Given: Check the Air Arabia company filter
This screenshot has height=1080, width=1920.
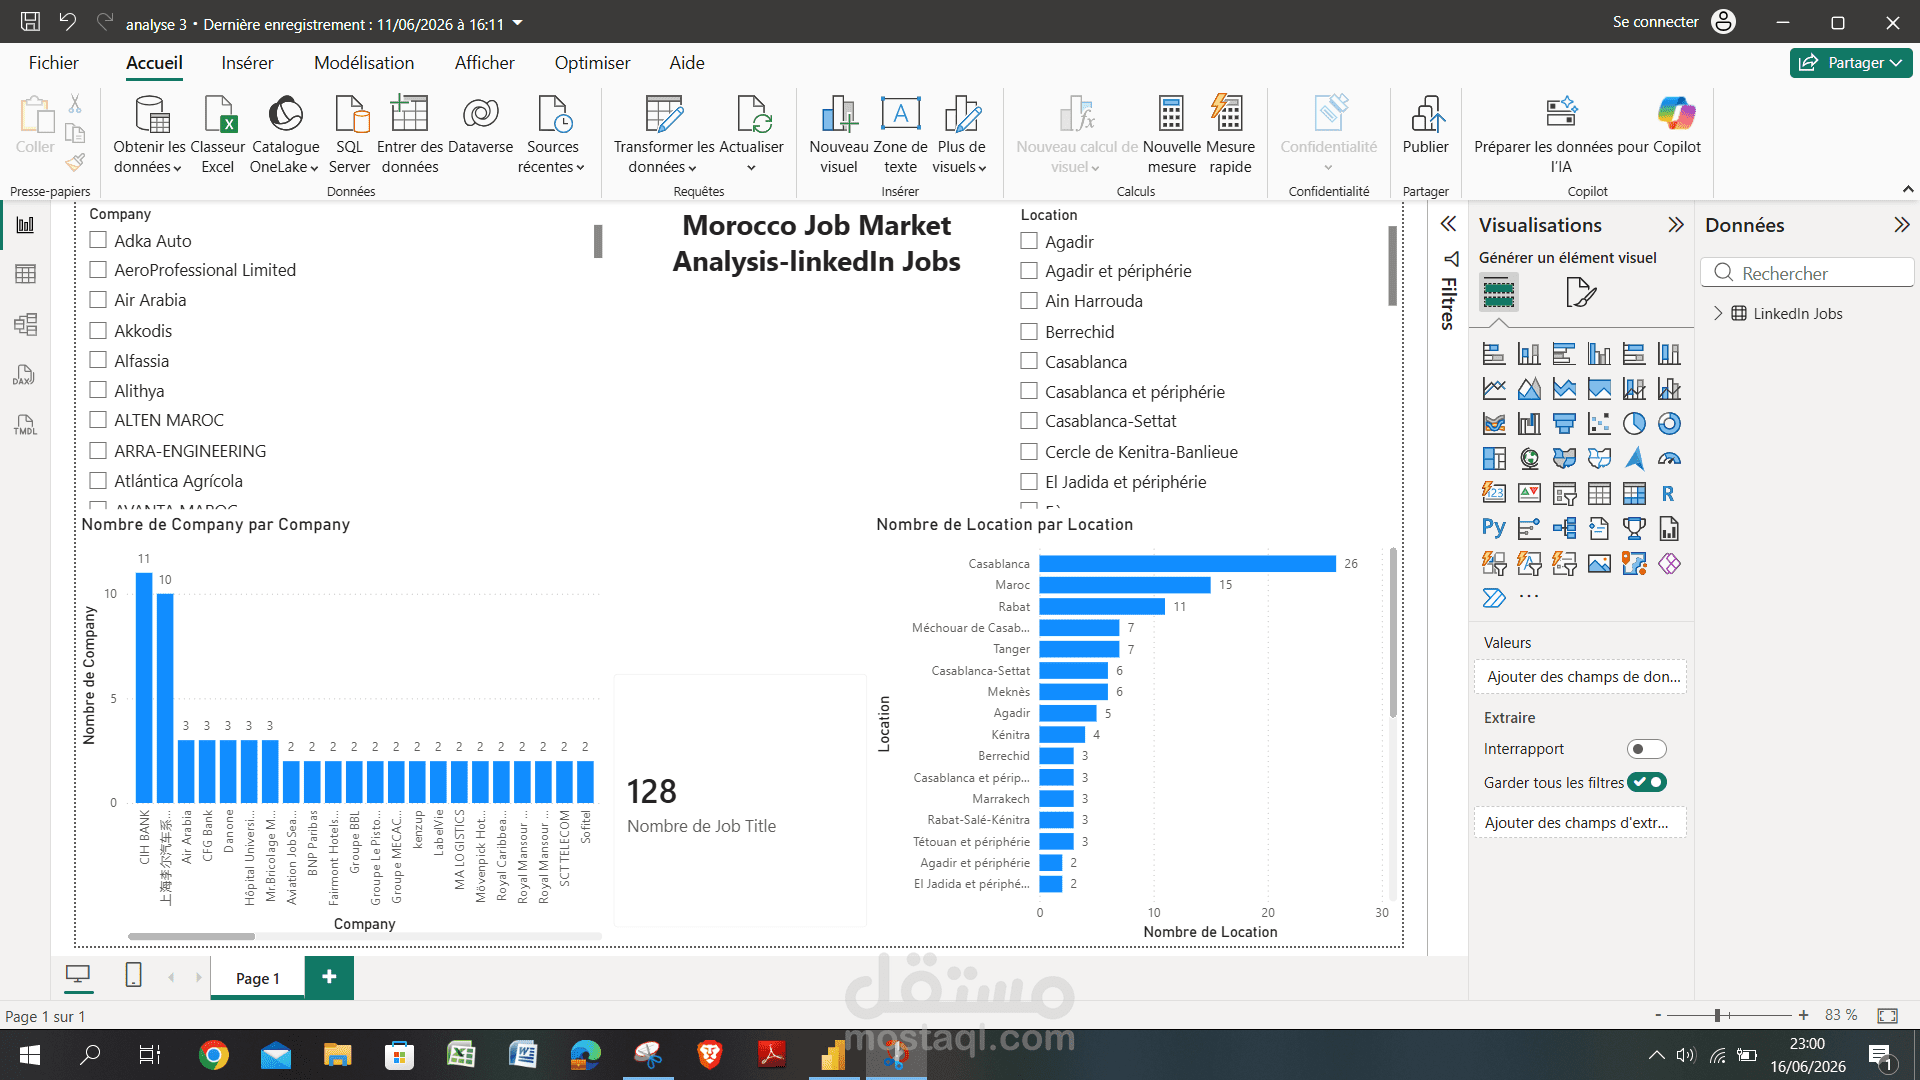Looking at the screenshot, I should [98, 300].
